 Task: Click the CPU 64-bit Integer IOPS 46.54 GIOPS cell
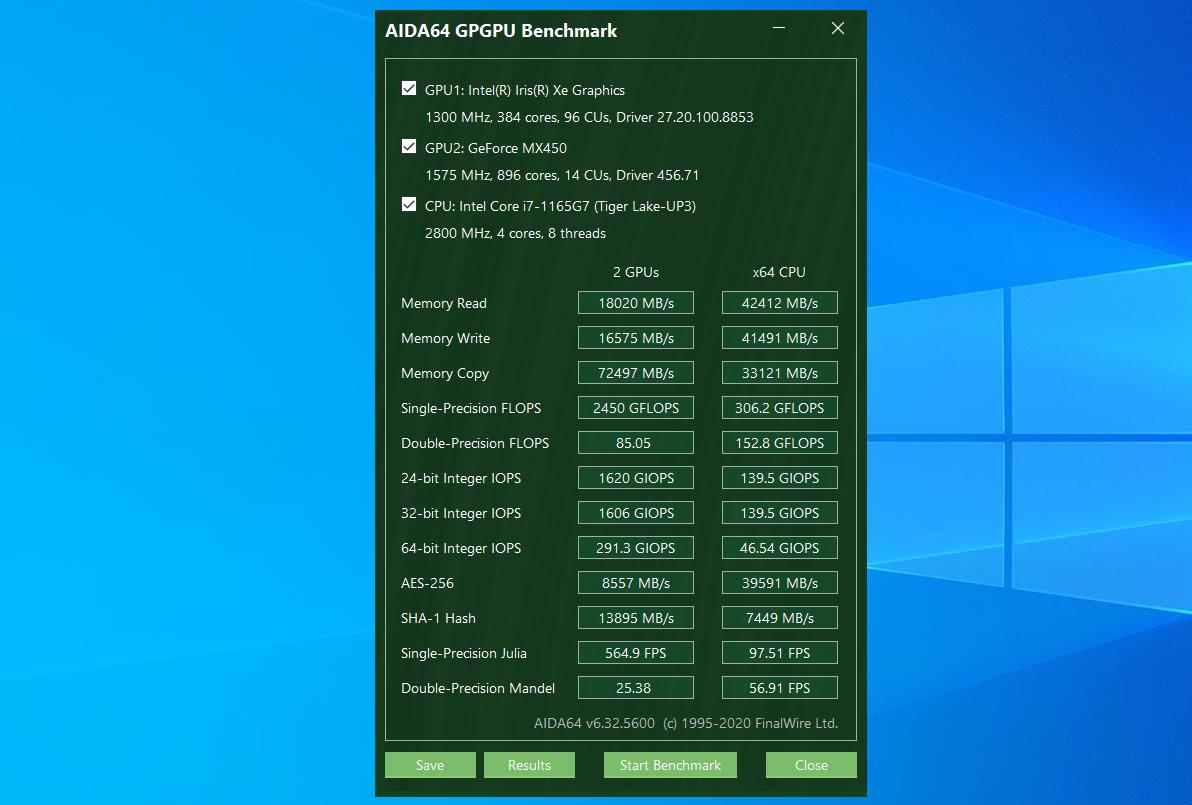tap(780, 548)
